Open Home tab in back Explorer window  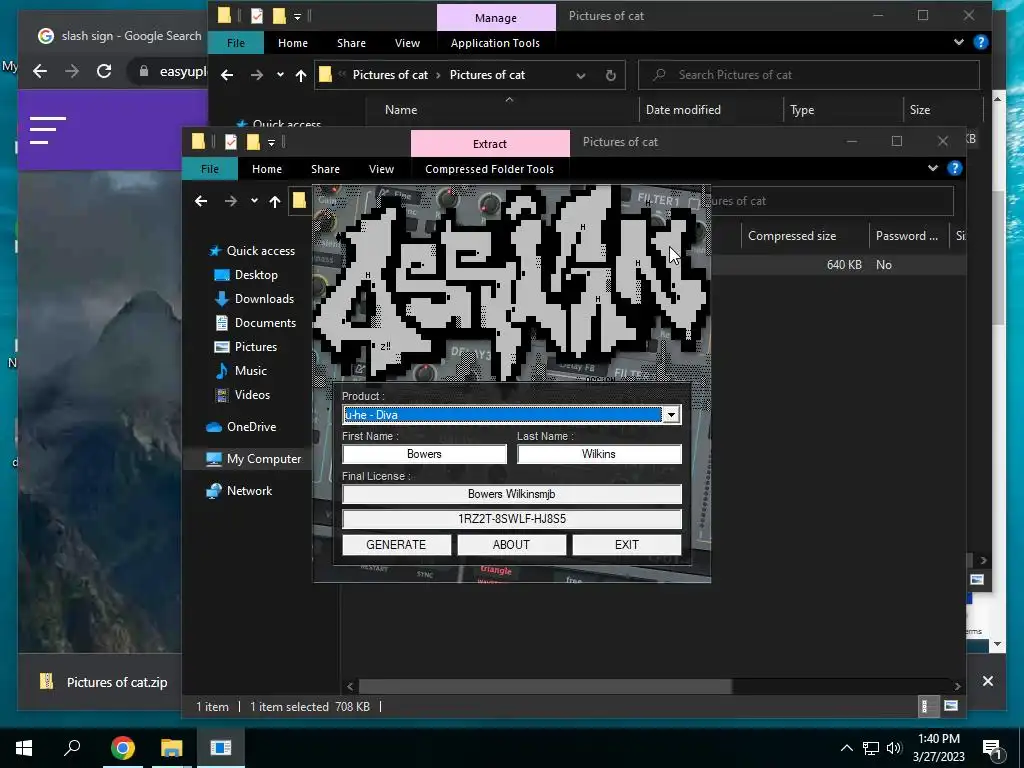pos(293,42)
